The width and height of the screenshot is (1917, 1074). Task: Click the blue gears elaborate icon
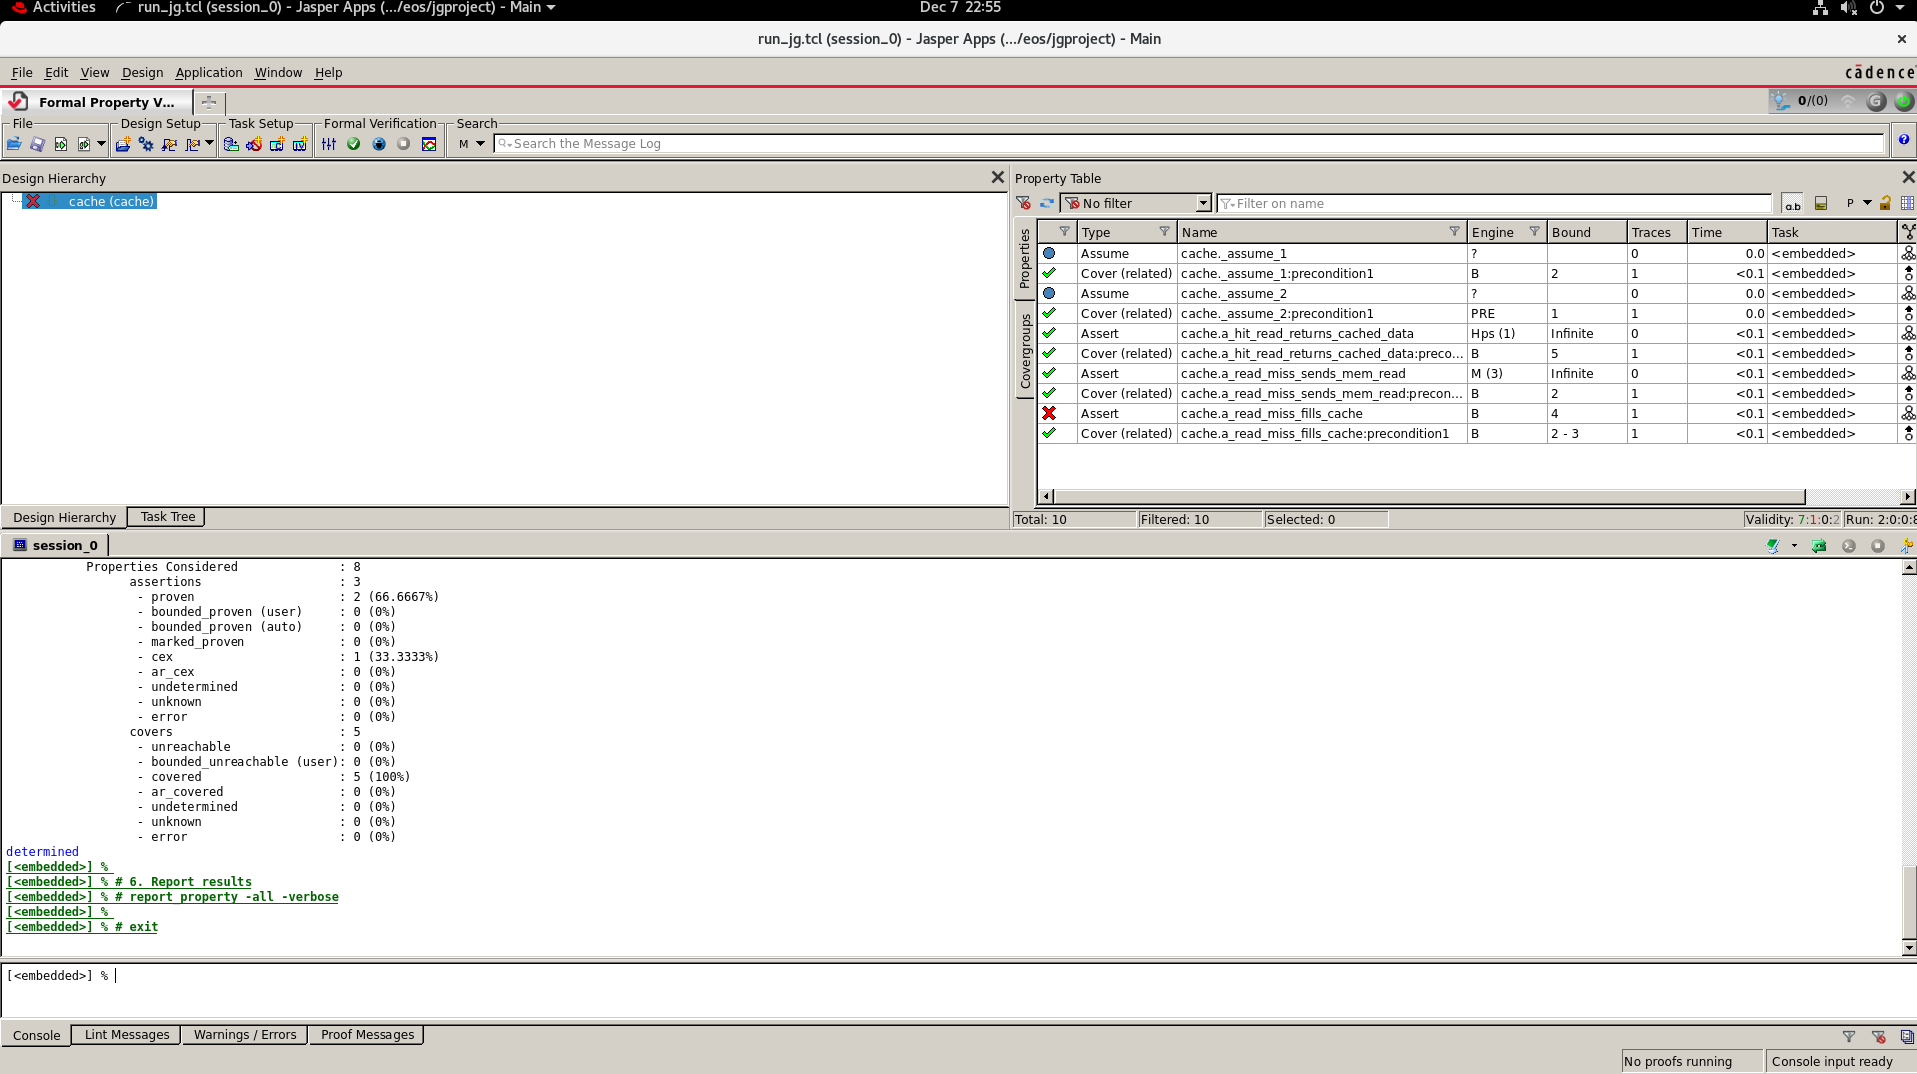(x=146, y=144)
